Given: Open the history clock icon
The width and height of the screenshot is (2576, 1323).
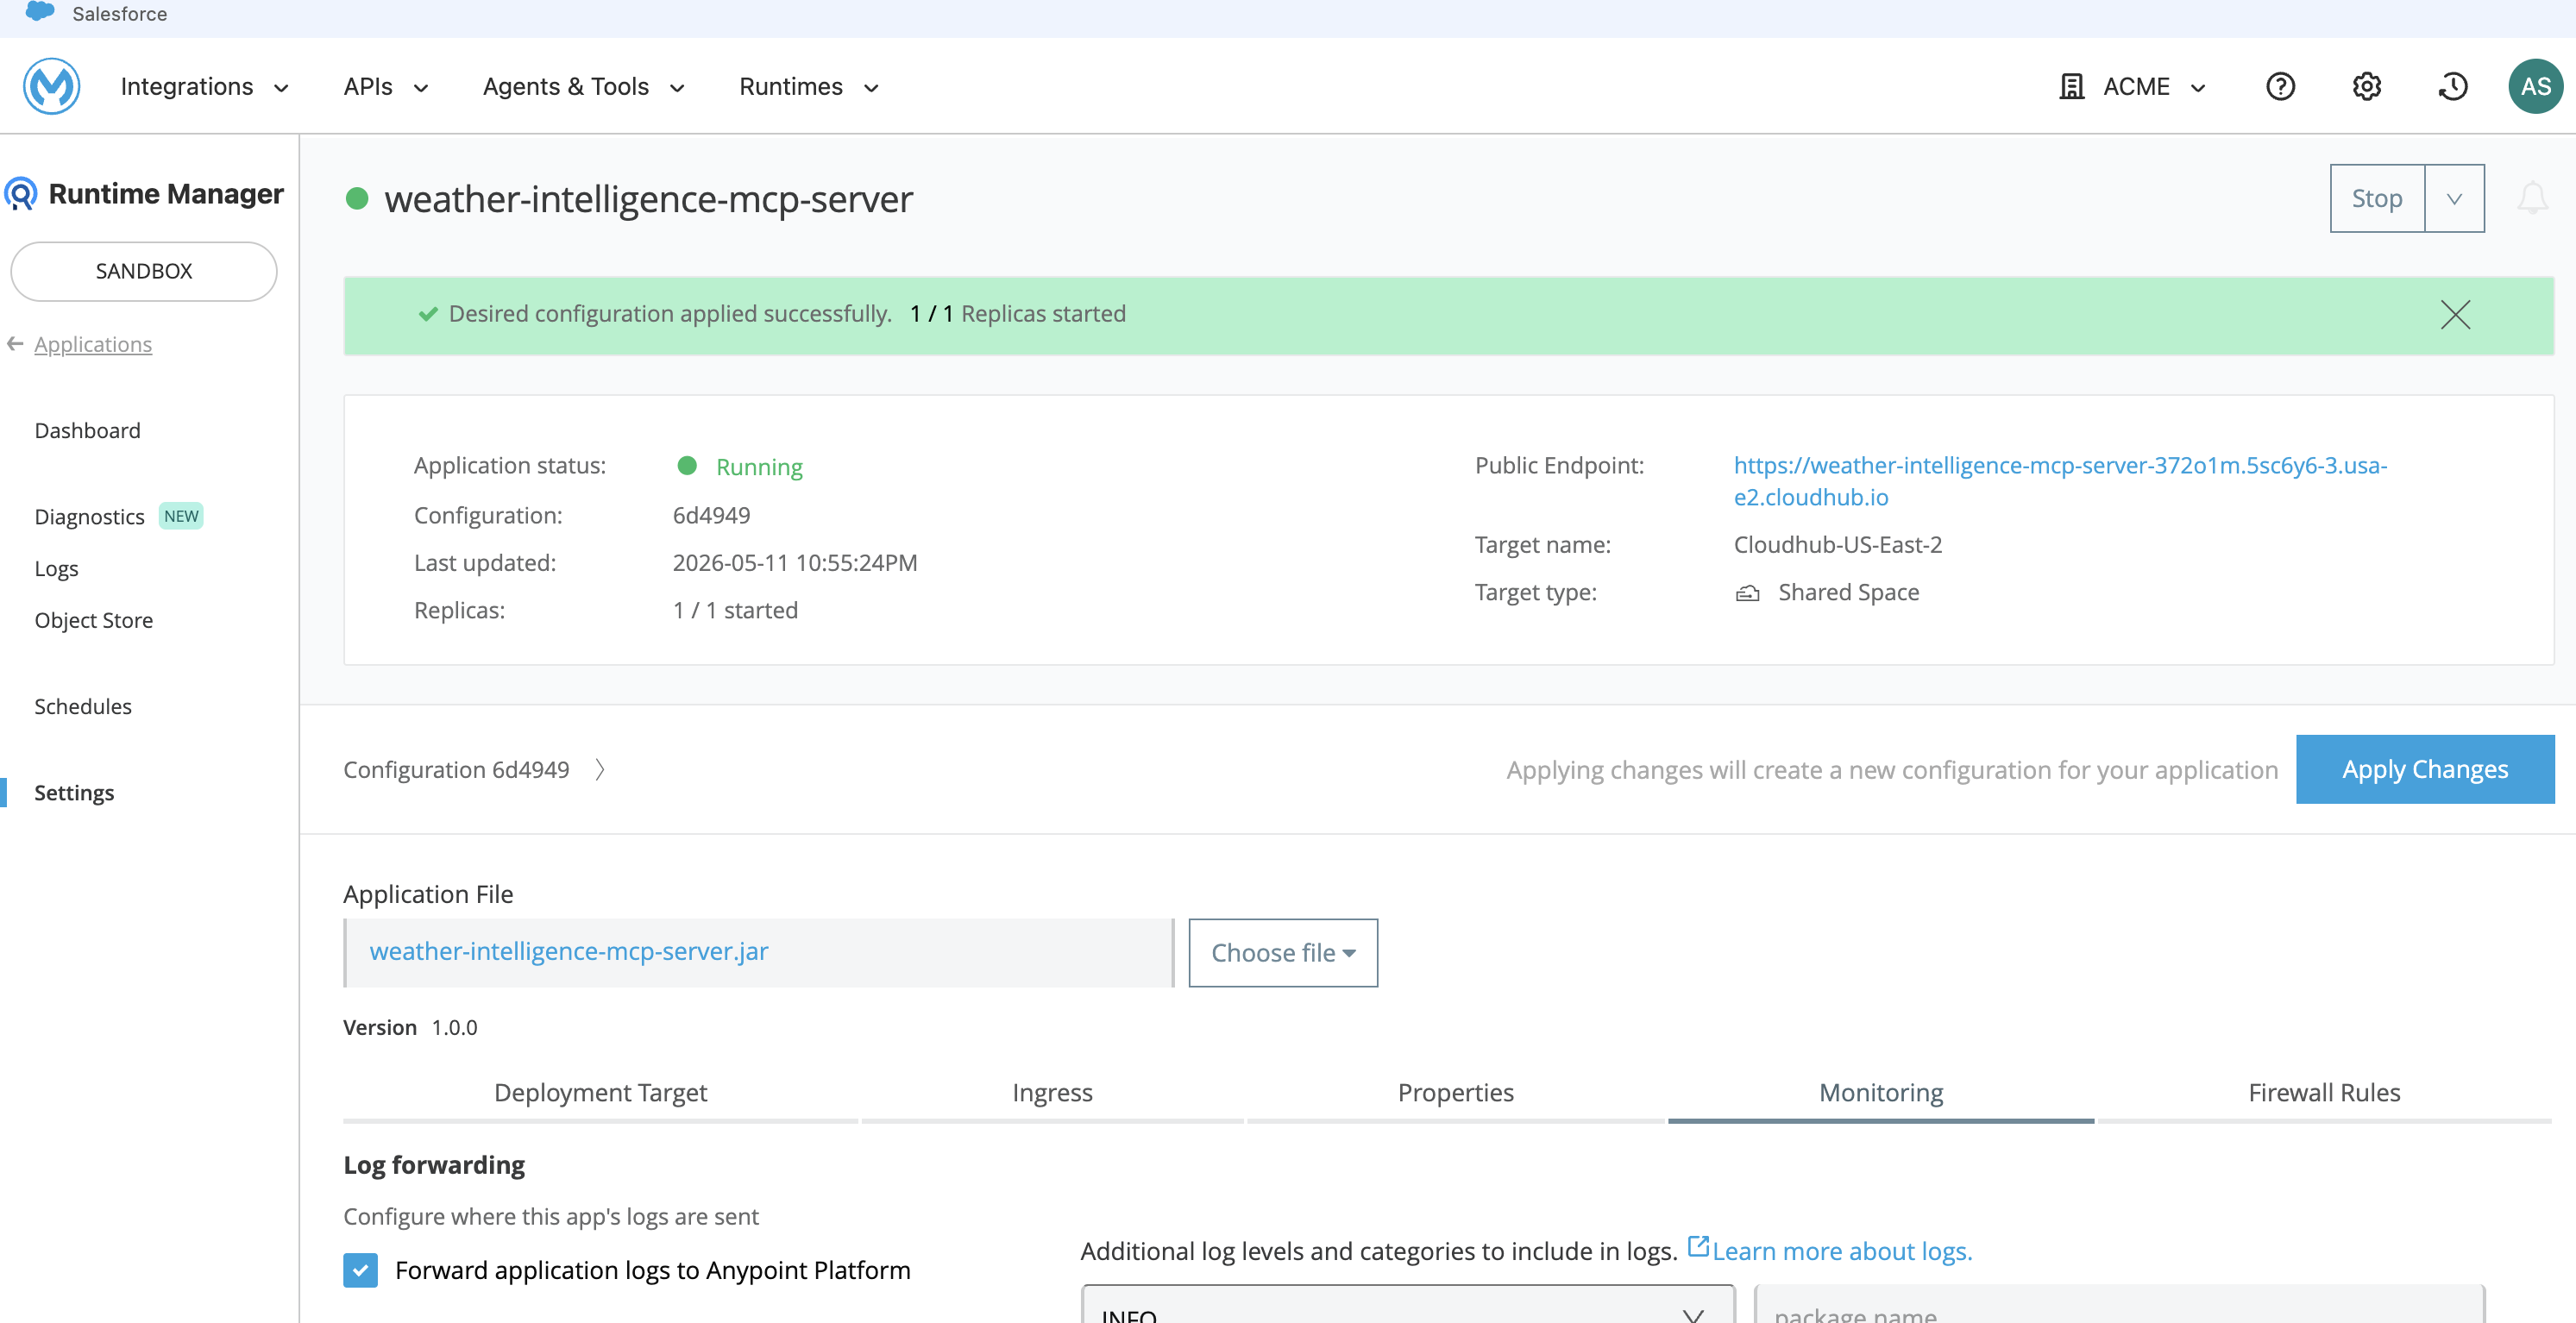Looking at the screenshot, I should [2452, 87].
